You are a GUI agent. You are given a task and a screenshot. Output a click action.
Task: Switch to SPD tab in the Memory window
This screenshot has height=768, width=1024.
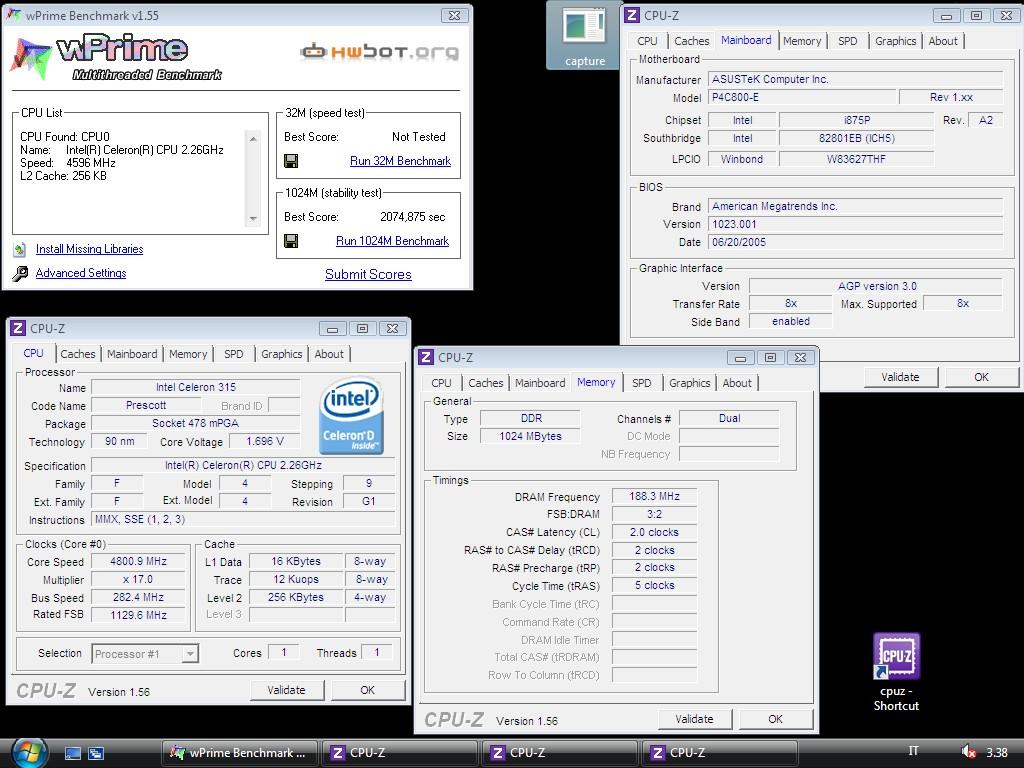pos(641,383)
